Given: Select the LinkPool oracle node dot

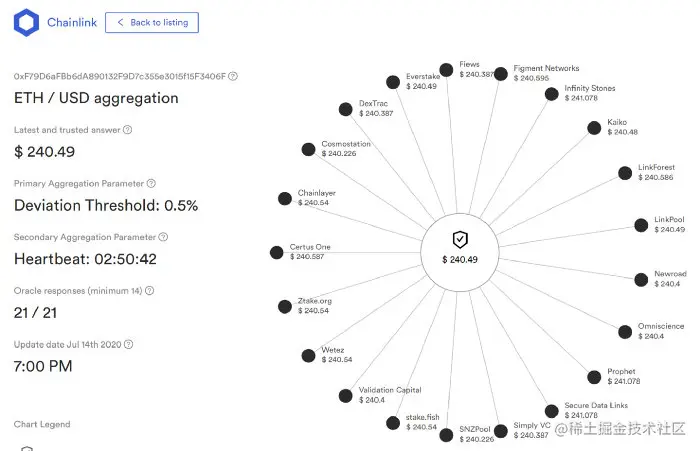Looking at the screenshot, I should click(x=640, y=225).
